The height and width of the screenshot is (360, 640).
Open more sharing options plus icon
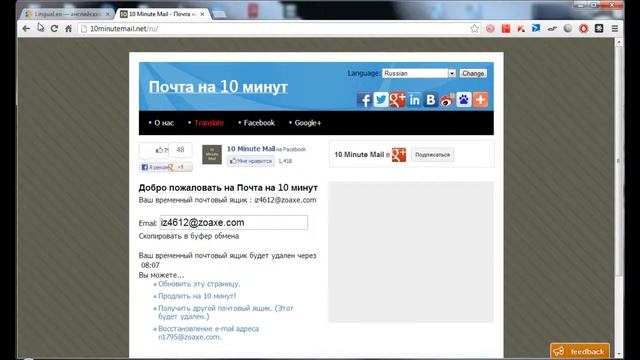[x=481, y=100]
